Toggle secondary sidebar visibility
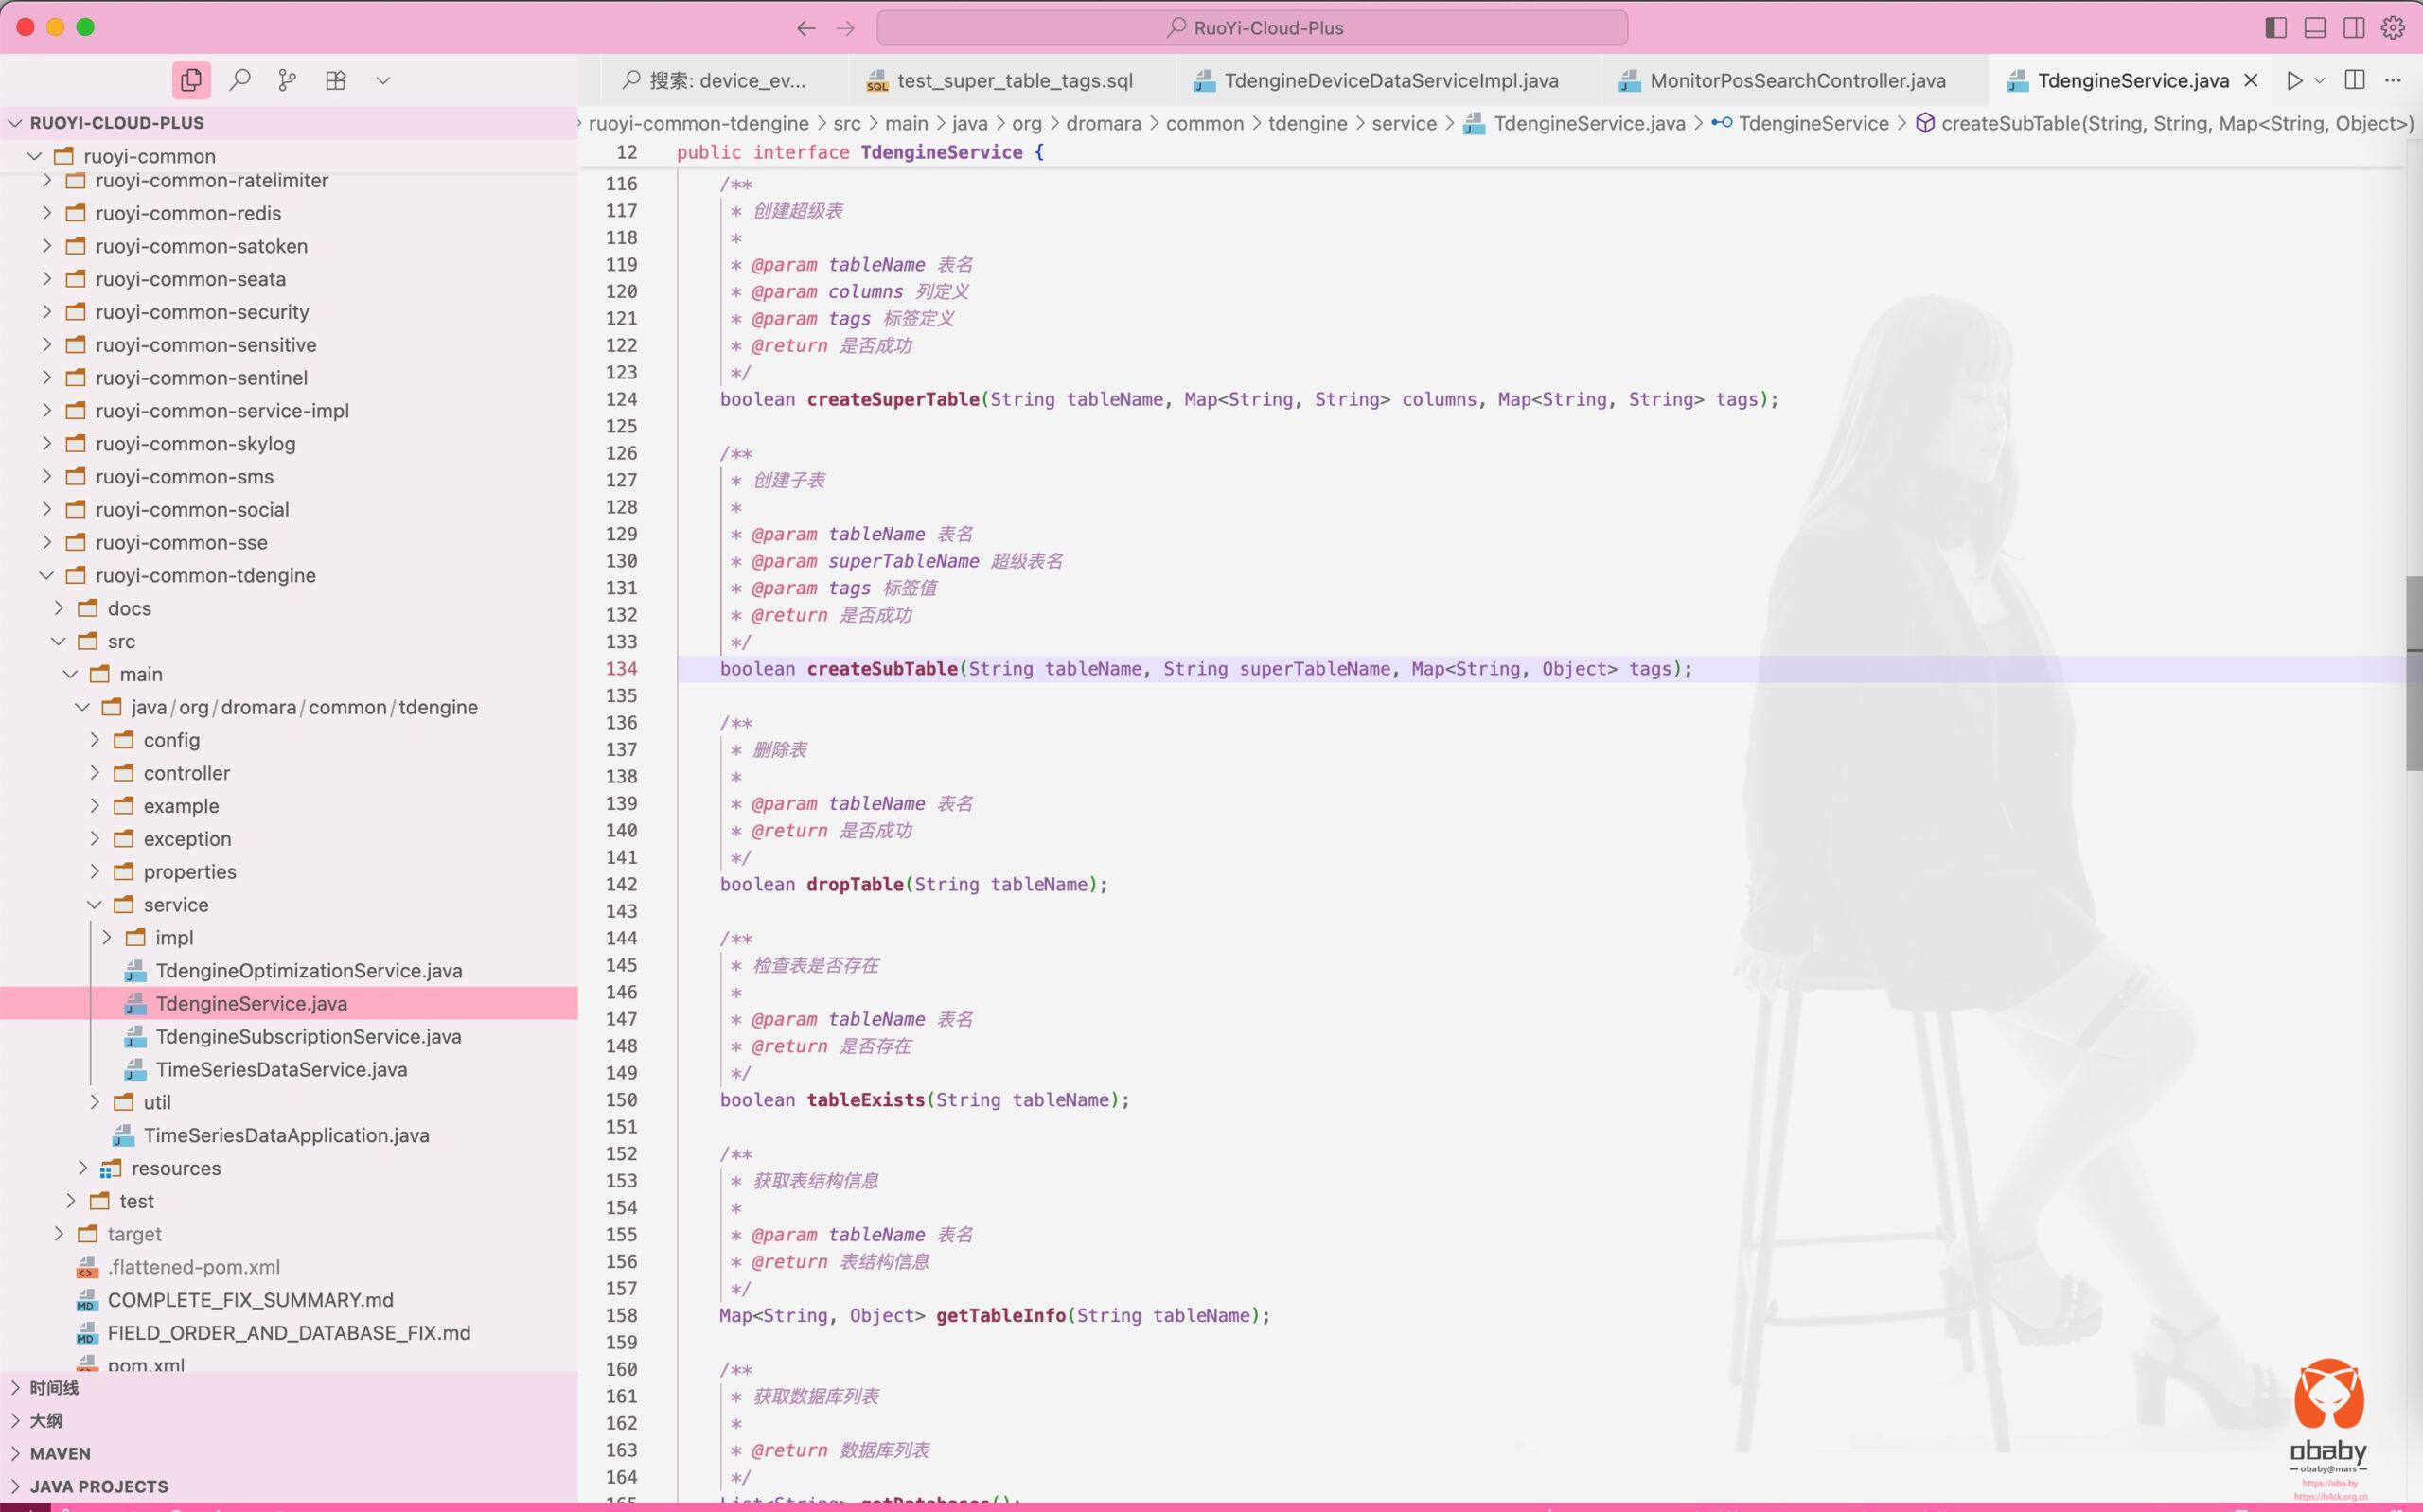2423x1512 pixels. click(2354, 28)
